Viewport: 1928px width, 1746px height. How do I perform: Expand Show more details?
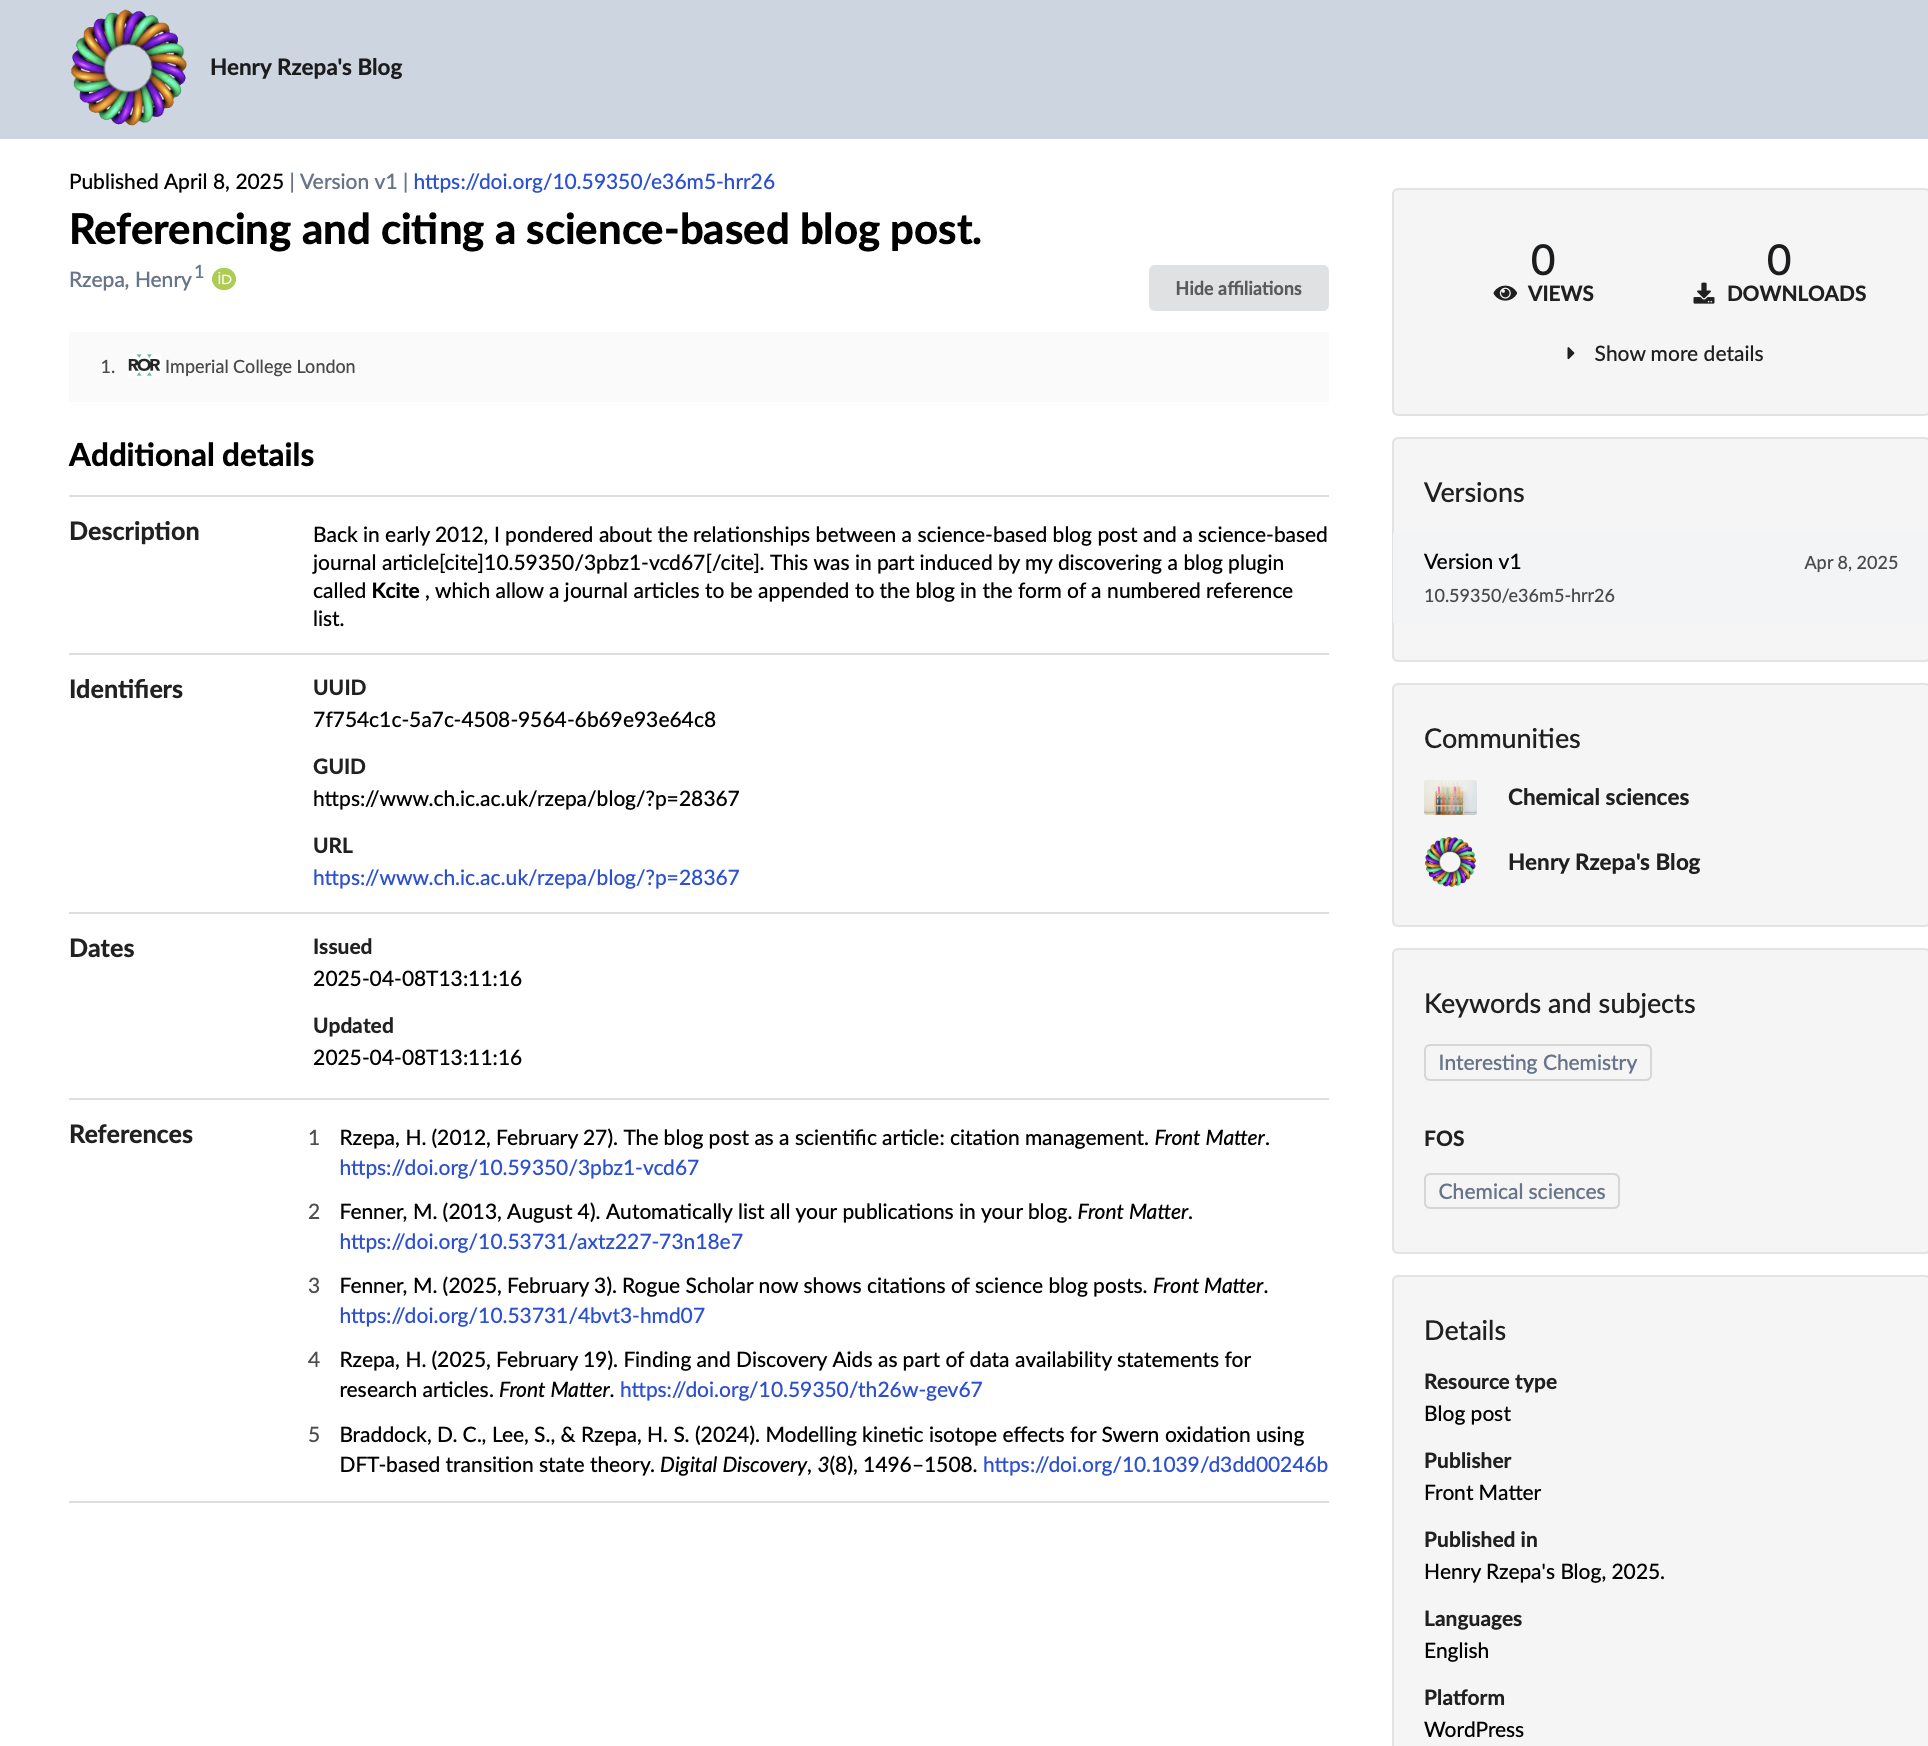[x=1677, y=354]
